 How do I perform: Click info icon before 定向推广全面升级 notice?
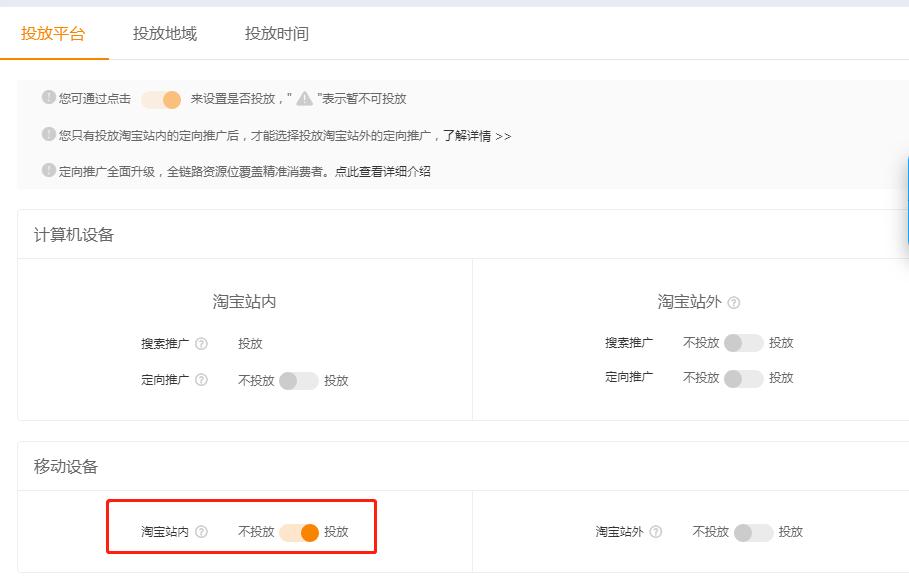click(49, 171)
